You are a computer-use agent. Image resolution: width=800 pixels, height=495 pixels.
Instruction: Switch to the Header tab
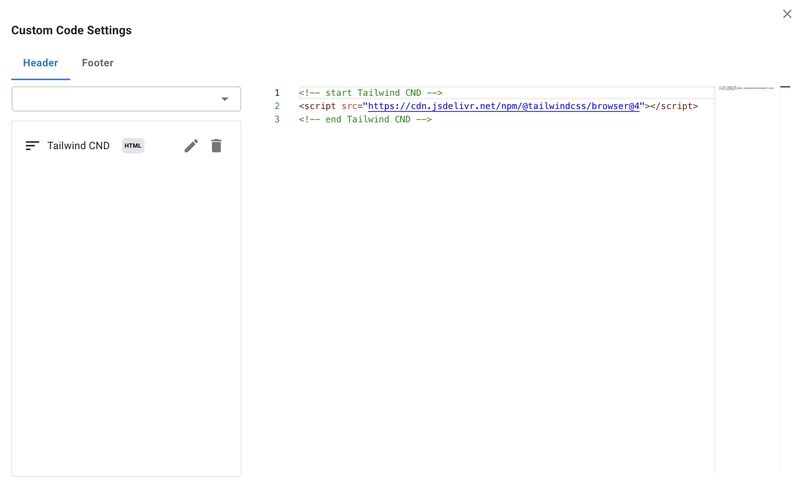coord(40,63)
